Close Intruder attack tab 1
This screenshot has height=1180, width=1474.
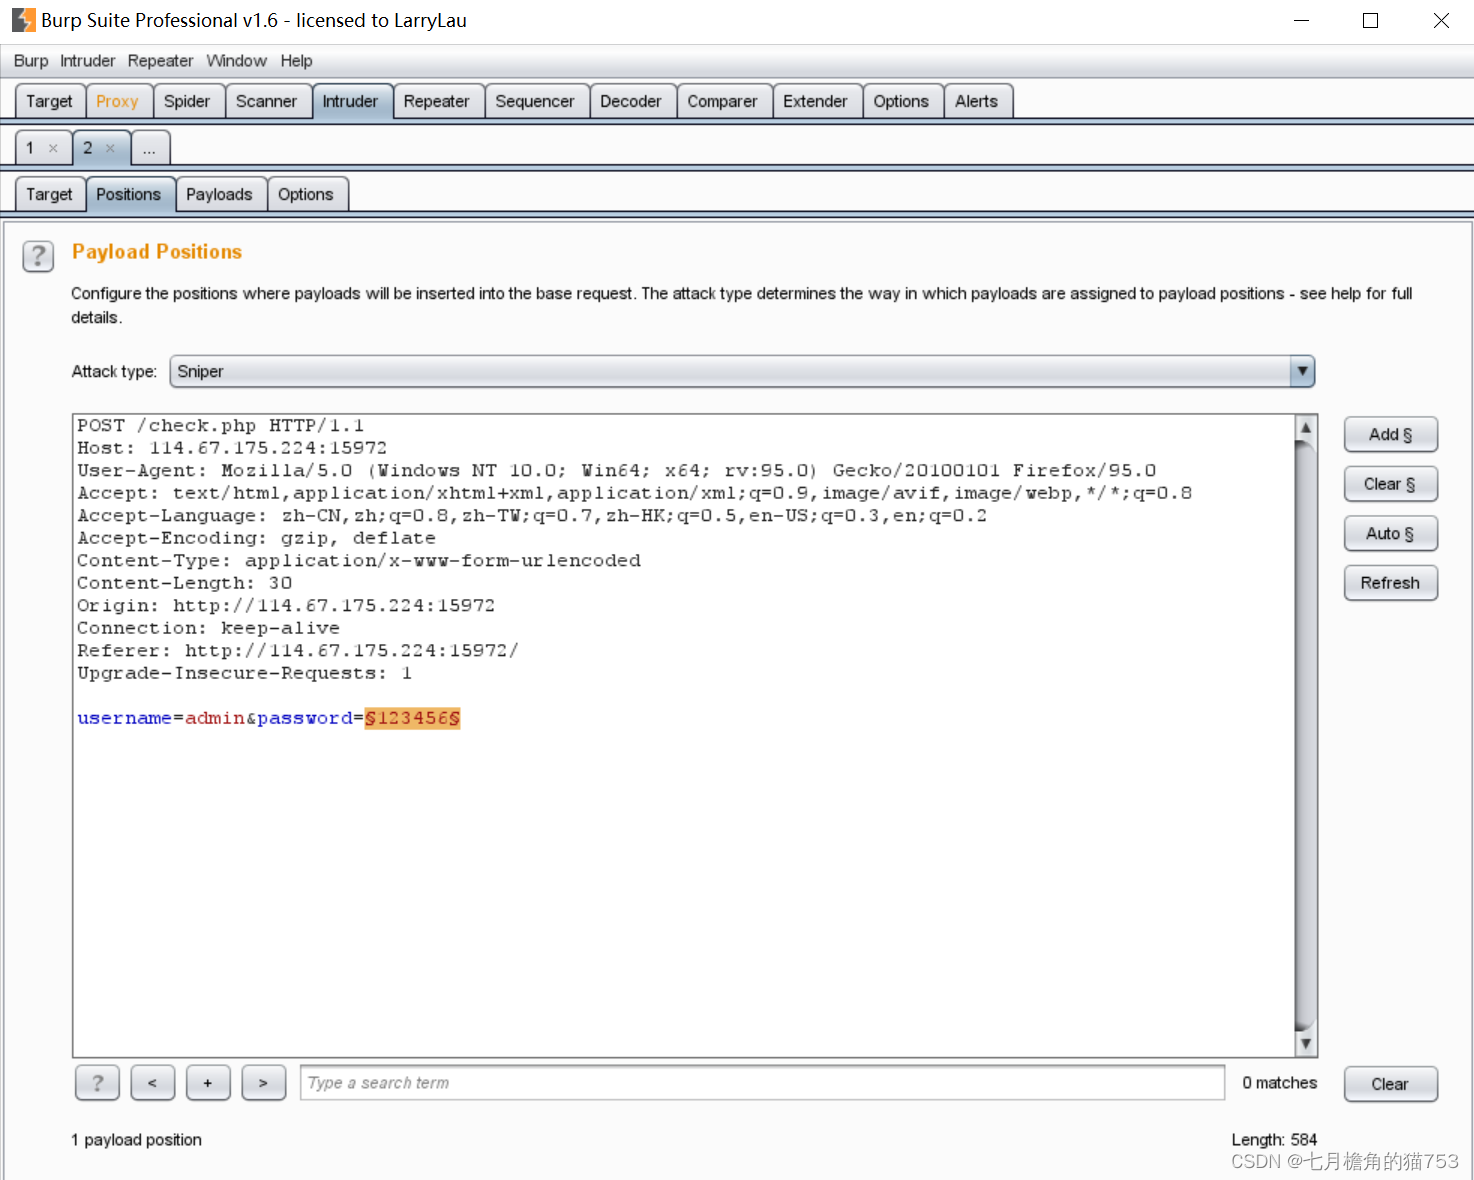(x=53, y=148)
